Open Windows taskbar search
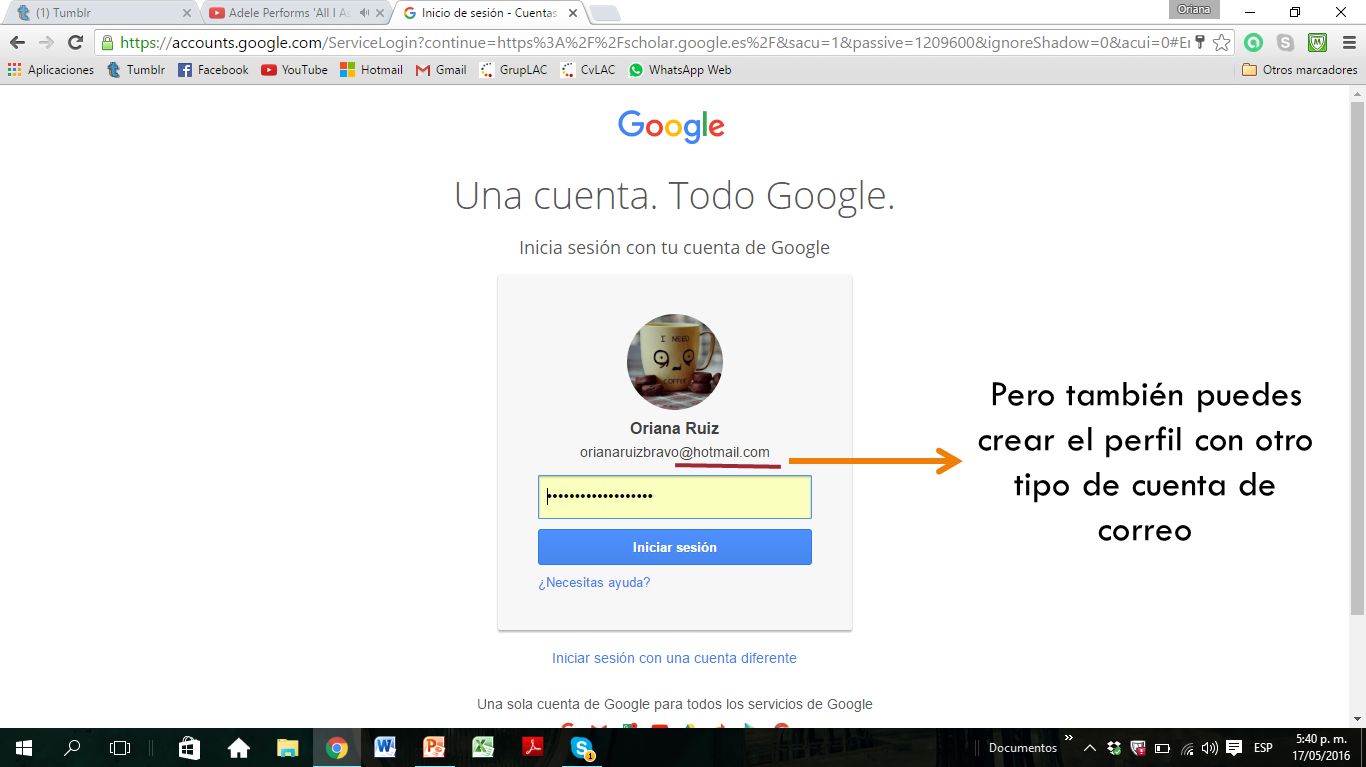Viewport: 1366px width, 767px height. pyautogui.click(x=72, y=747)
